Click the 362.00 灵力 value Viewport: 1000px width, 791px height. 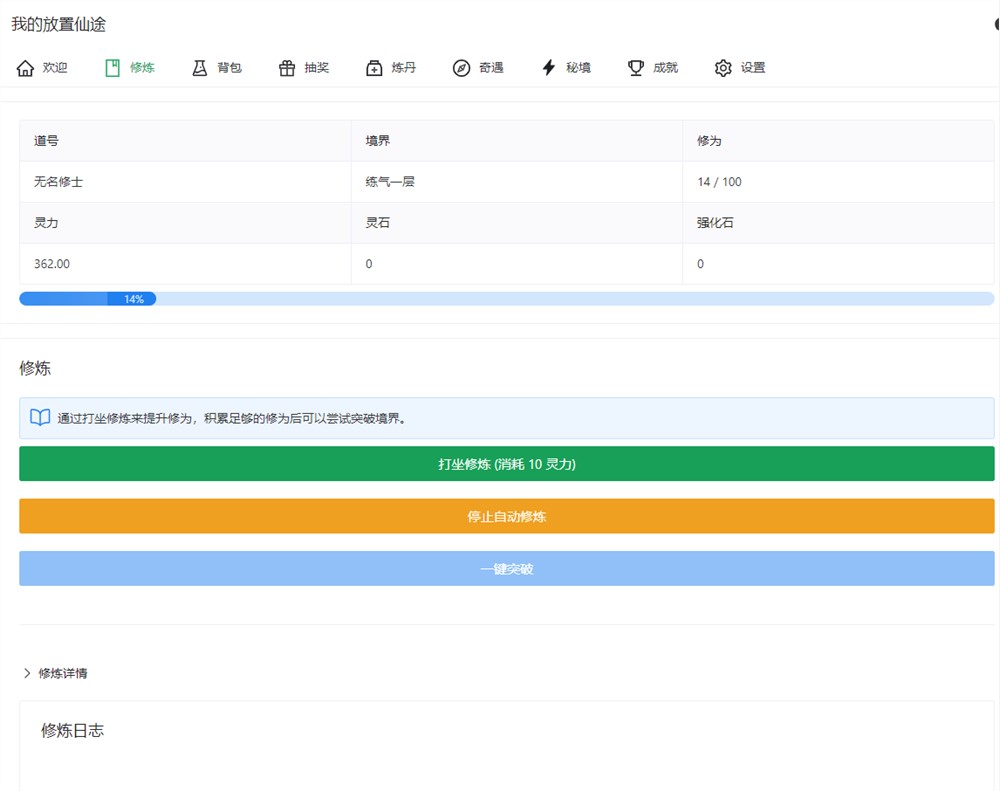click(x=52, y=264)
